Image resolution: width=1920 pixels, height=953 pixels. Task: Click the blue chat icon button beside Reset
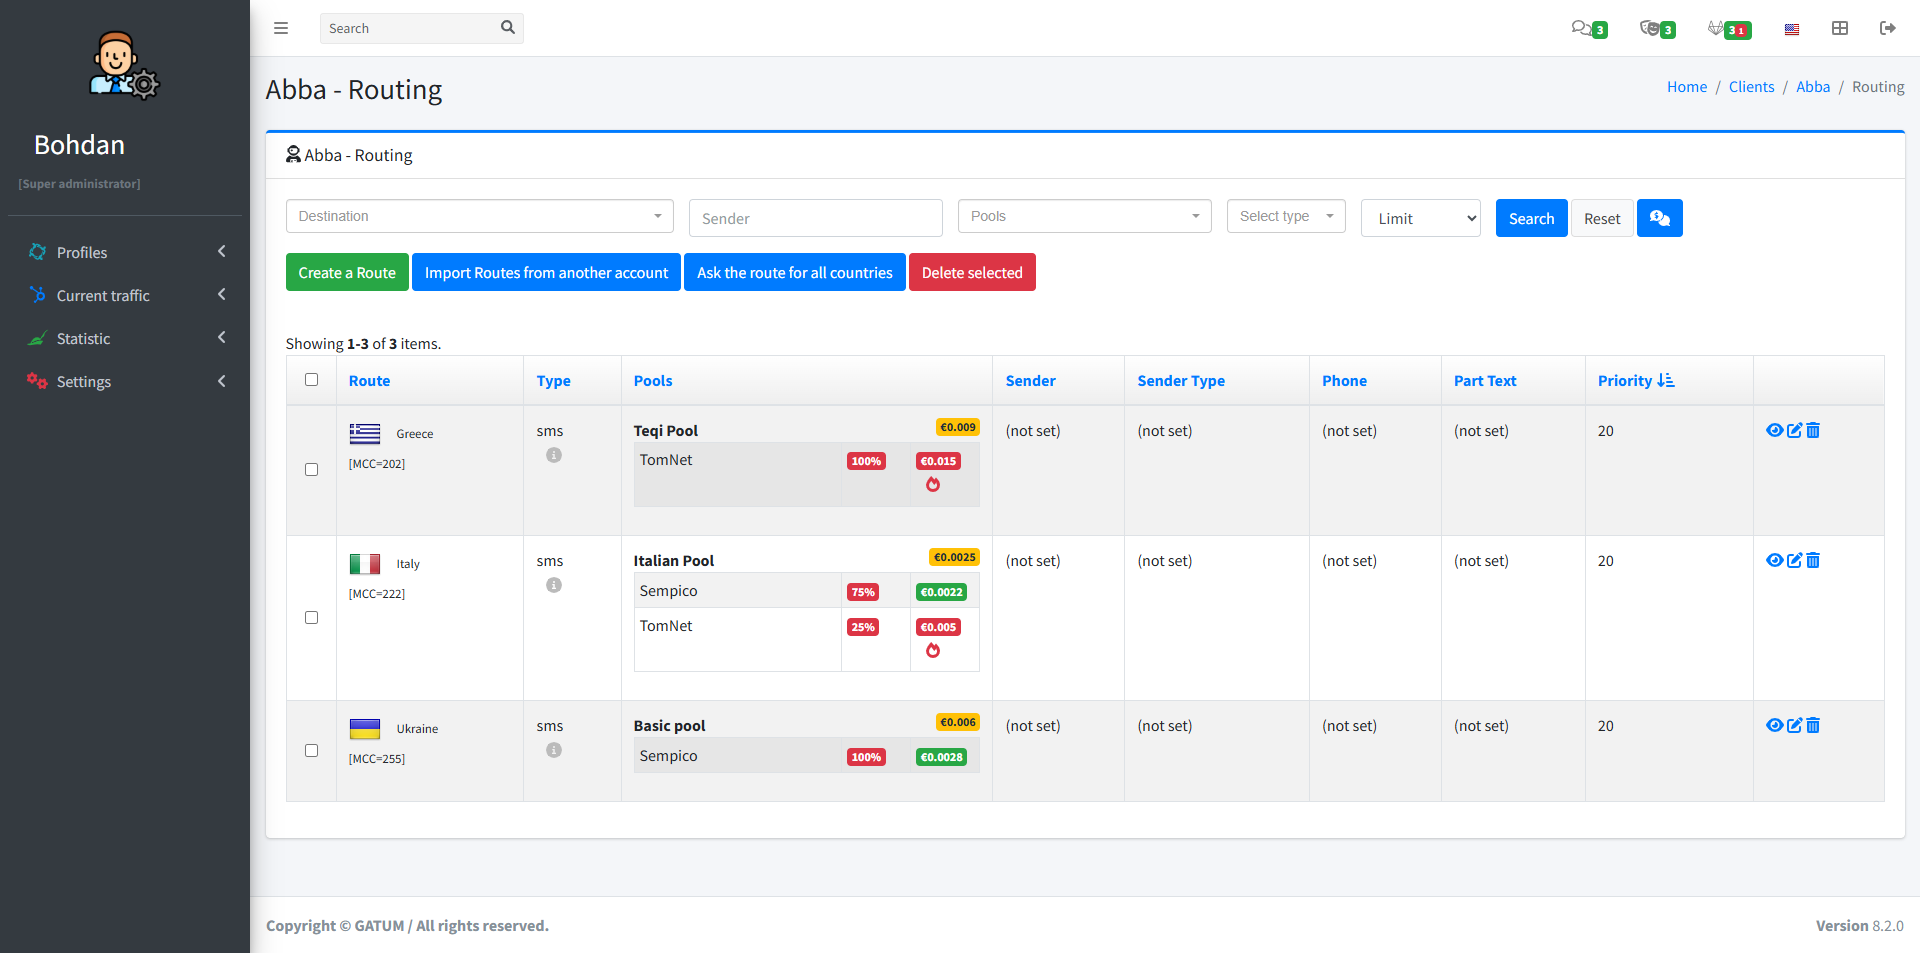(1659, 218)
